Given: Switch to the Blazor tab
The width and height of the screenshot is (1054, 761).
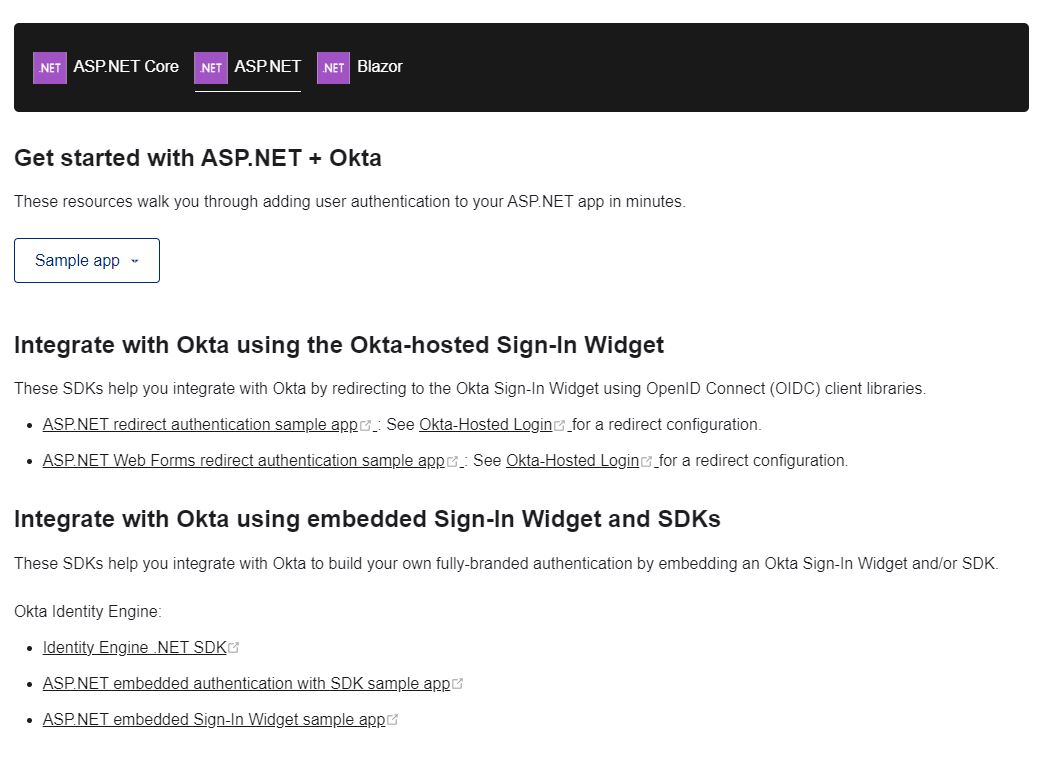Looking at the screenshot, I should (x=379, y=67).
